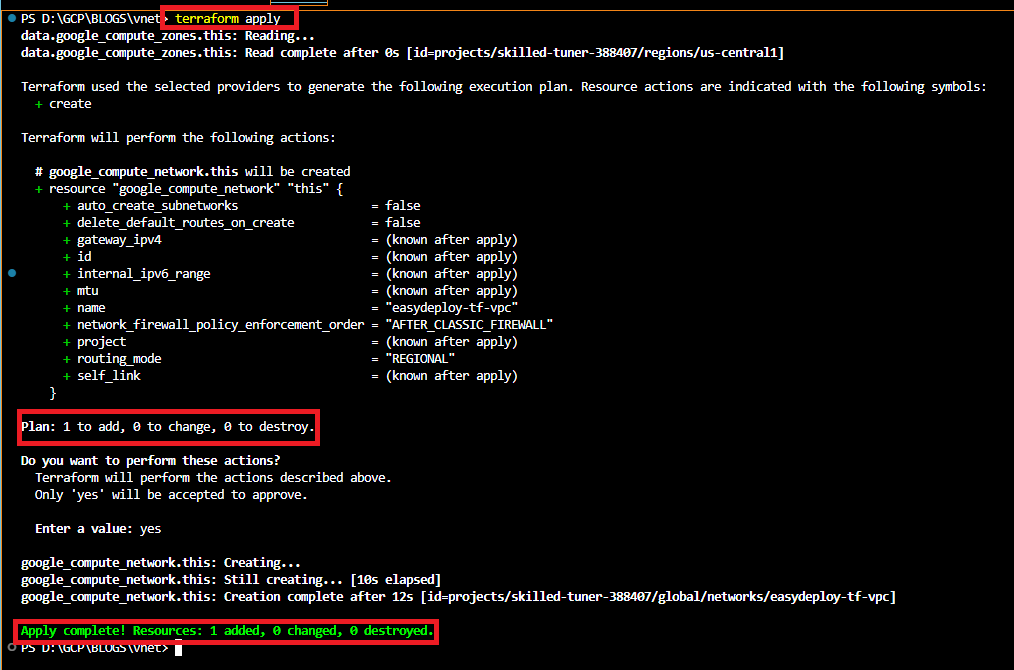Click the blue command decoration dot beside the first prompt
This screenshot has width=1014, height=670.
click(12, 18)
